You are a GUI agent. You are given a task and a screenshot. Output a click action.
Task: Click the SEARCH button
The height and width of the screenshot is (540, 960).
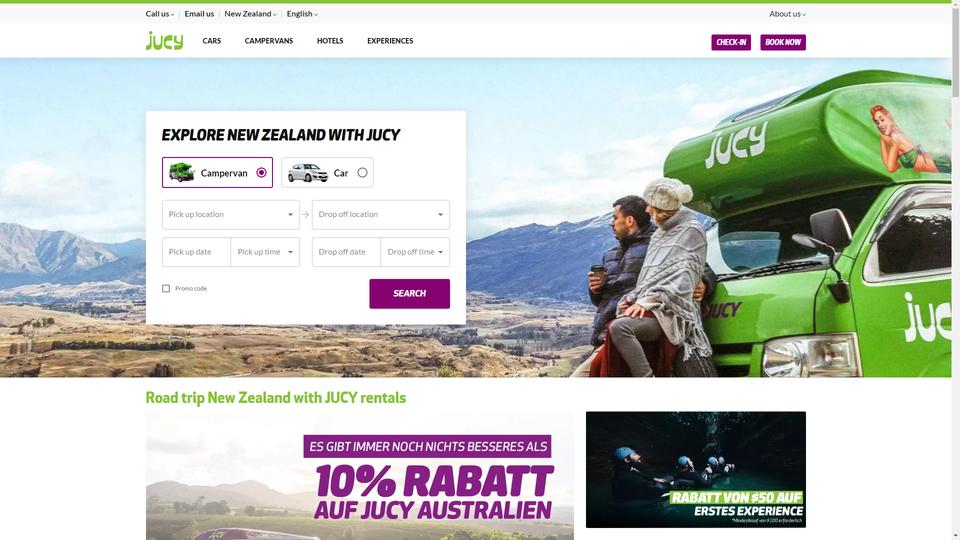[x=410, y=294]
